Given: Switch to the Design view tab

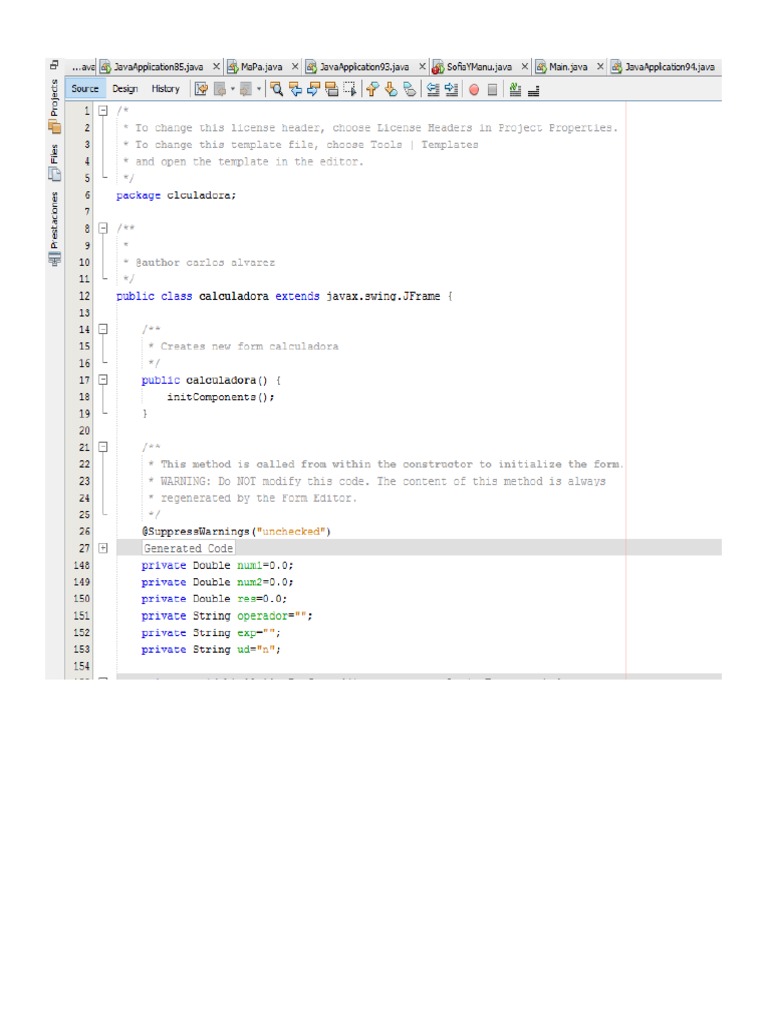Looking at the screenshot, I should [x=125, y=89].
